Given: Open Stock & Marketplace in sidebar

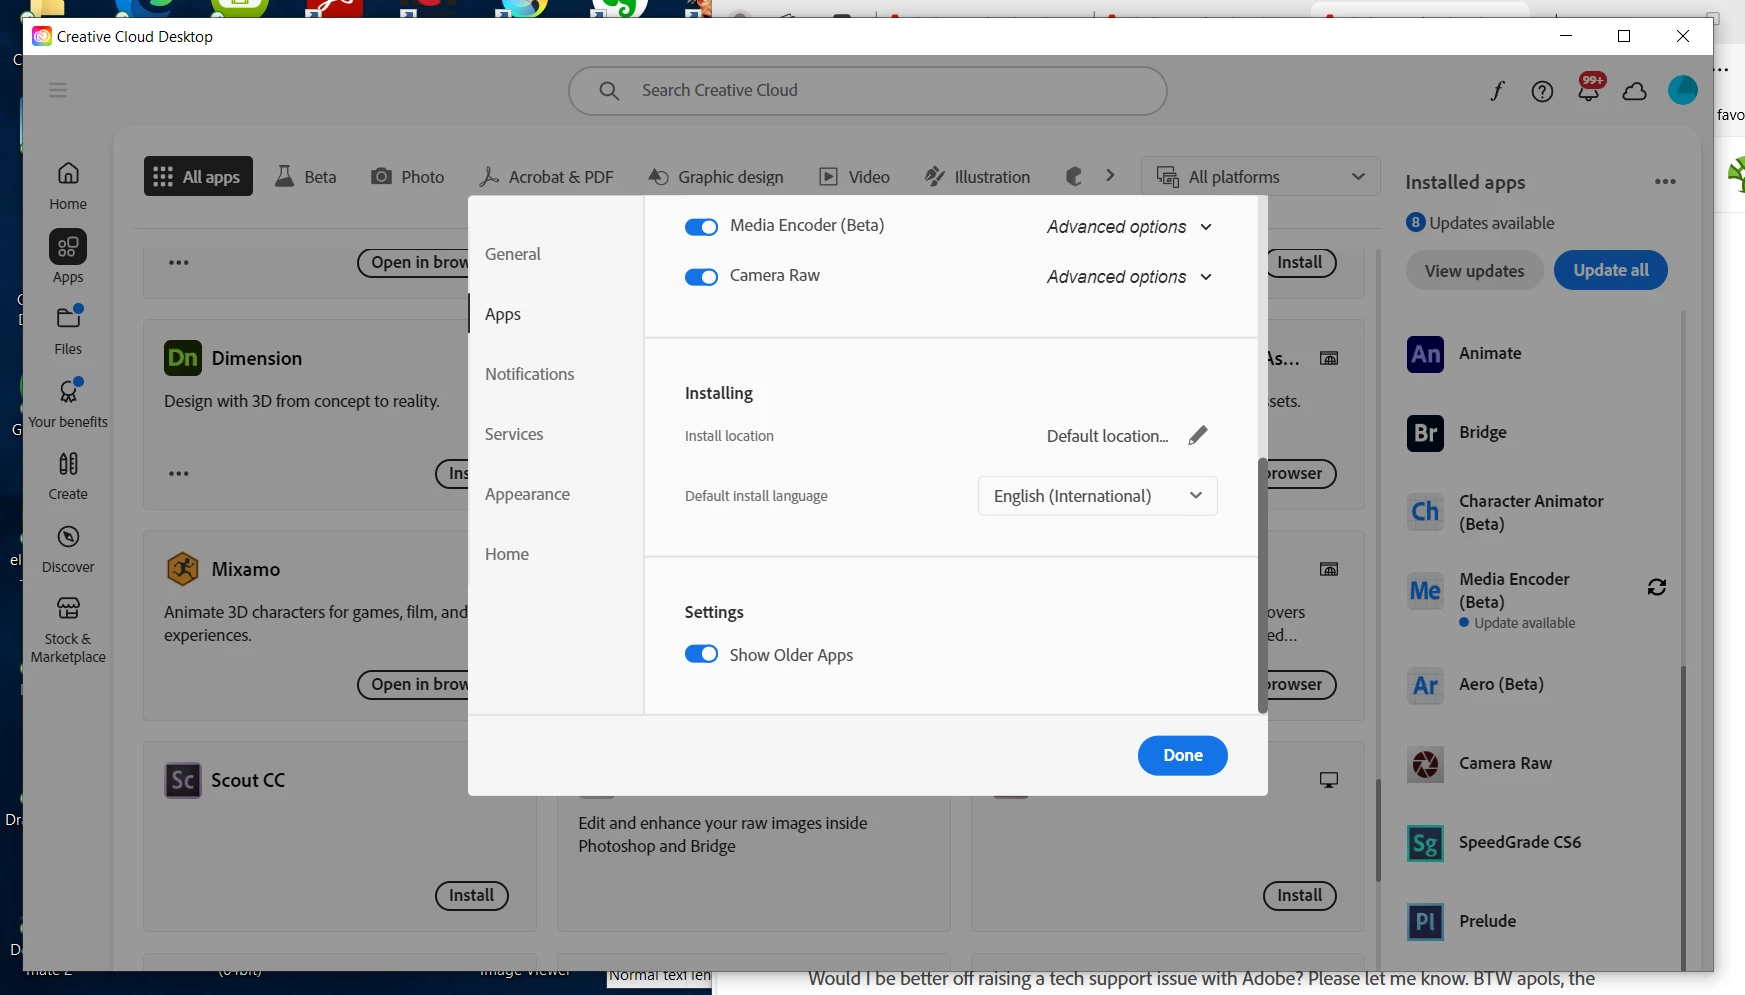Looking at the screenshot, I should pyautogui.click(x=68, y=630).
